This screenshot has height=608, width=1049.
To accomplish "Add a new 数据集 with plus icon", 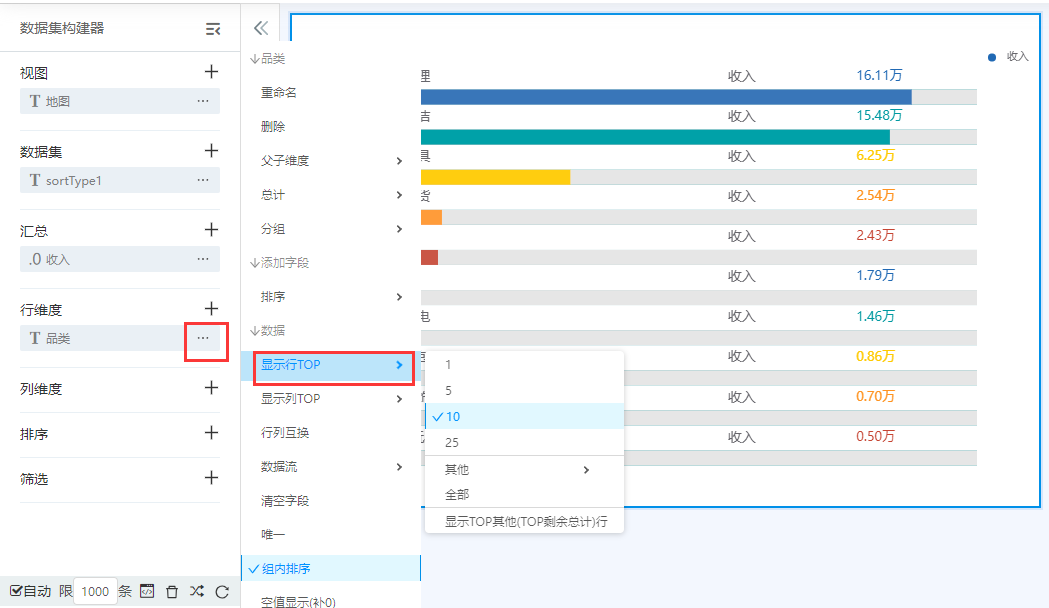I will tap(211, 150).
